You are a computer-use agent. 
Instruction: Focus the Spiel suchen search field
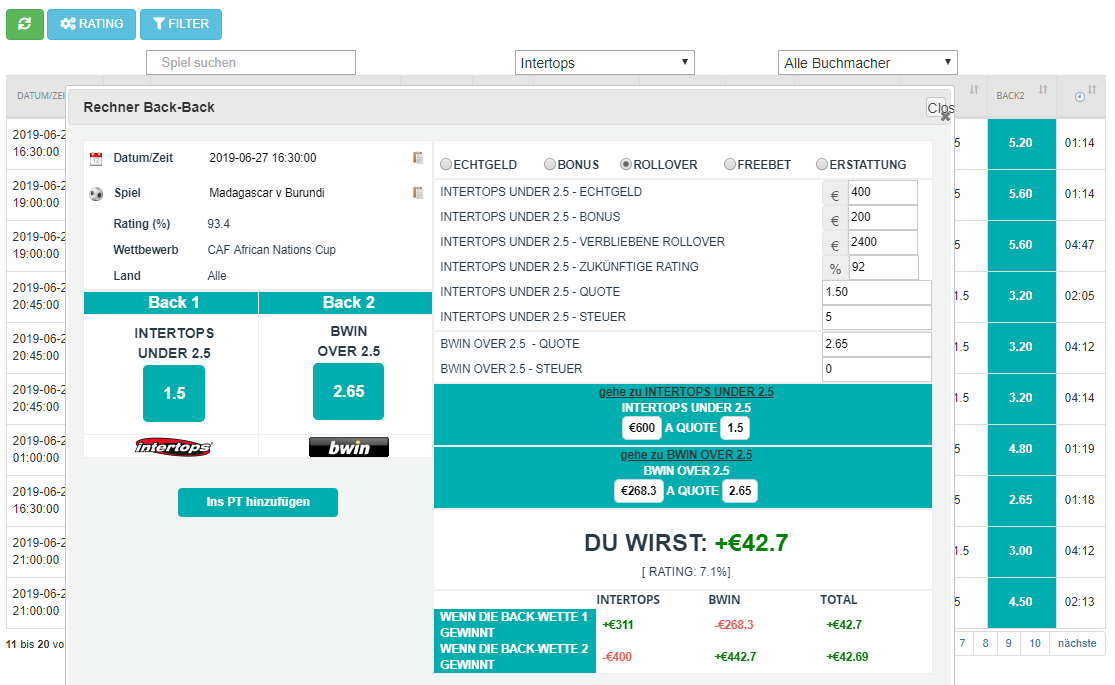[x=251, y=63]
